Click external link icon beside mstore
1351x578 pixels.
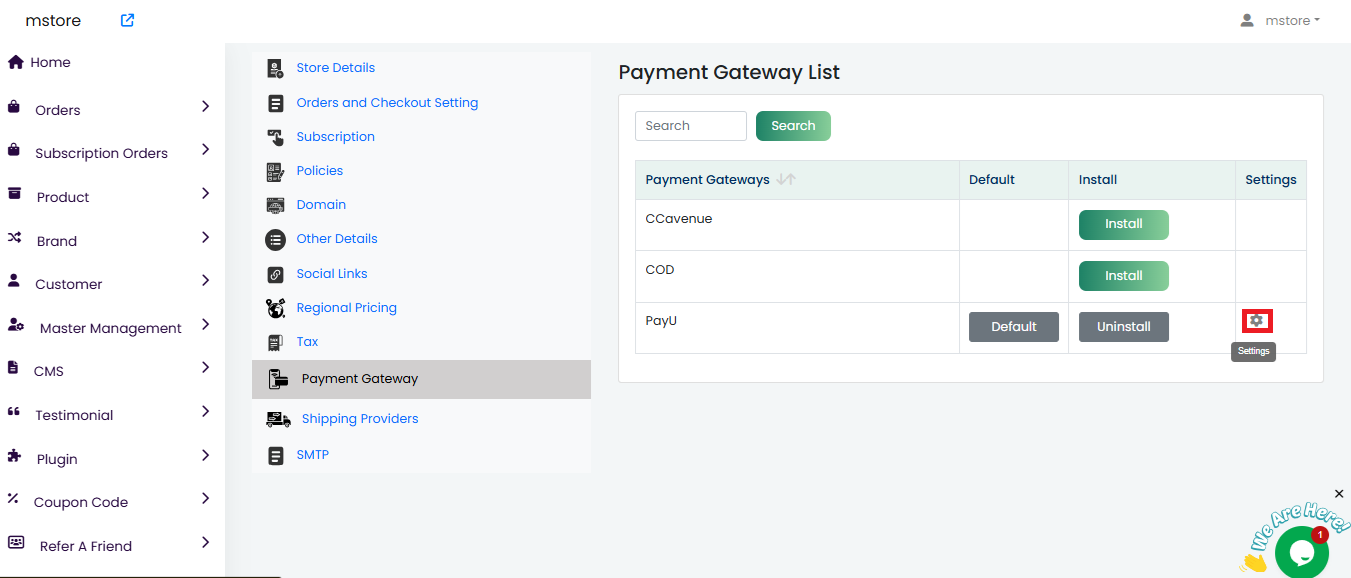pyautogui.click(x=127, y=20)
